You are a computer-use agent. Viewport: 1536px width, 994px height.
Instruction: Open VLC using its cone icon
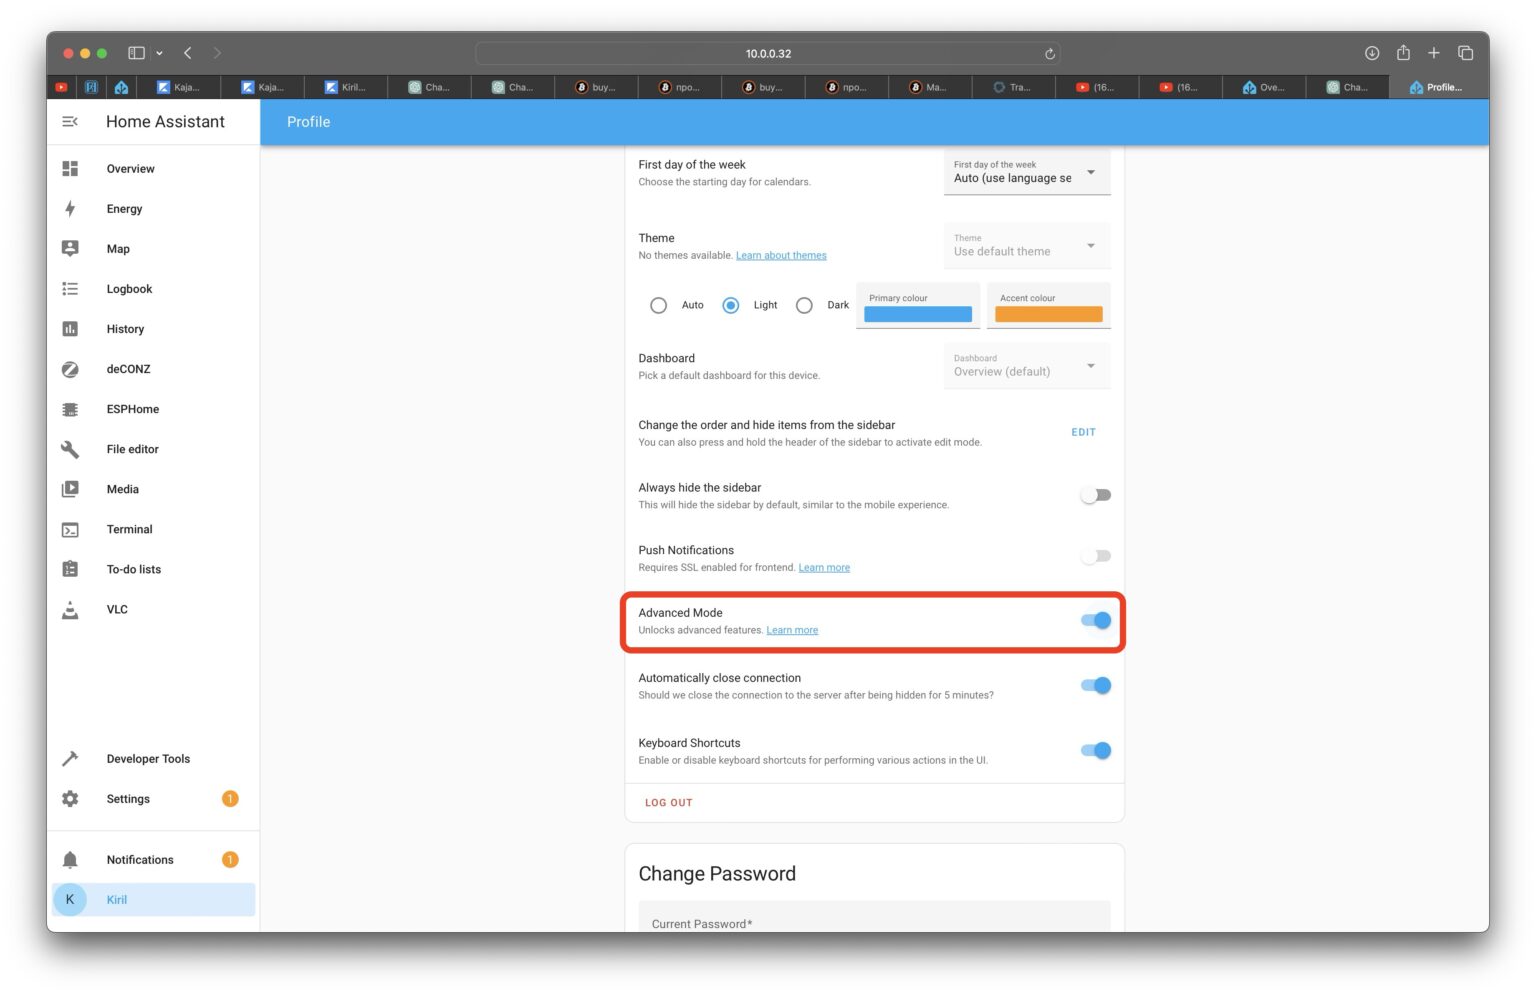pyautogui.click(x=70, y=609)
